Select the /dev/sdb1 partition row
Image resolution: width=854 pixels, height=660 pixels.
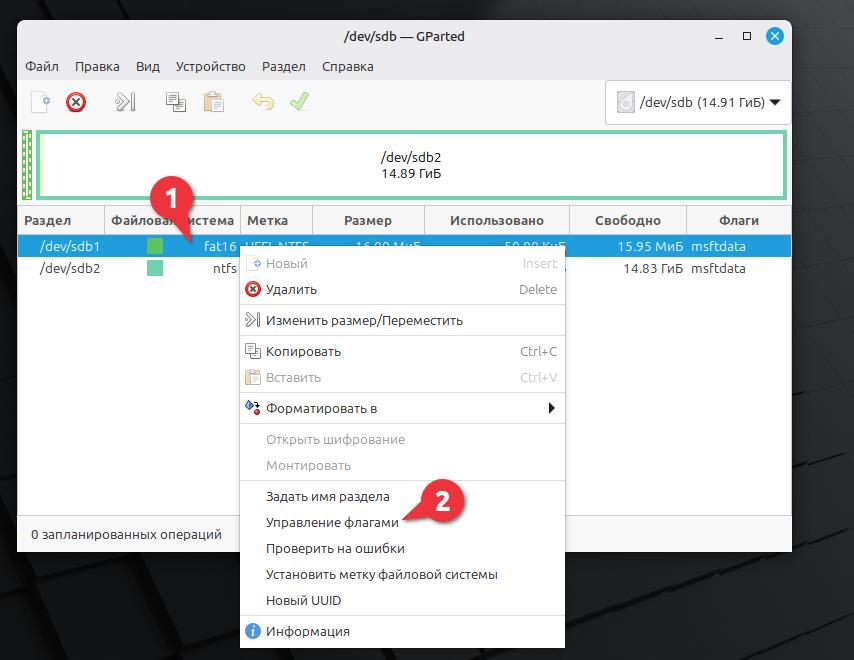point(404,246)
